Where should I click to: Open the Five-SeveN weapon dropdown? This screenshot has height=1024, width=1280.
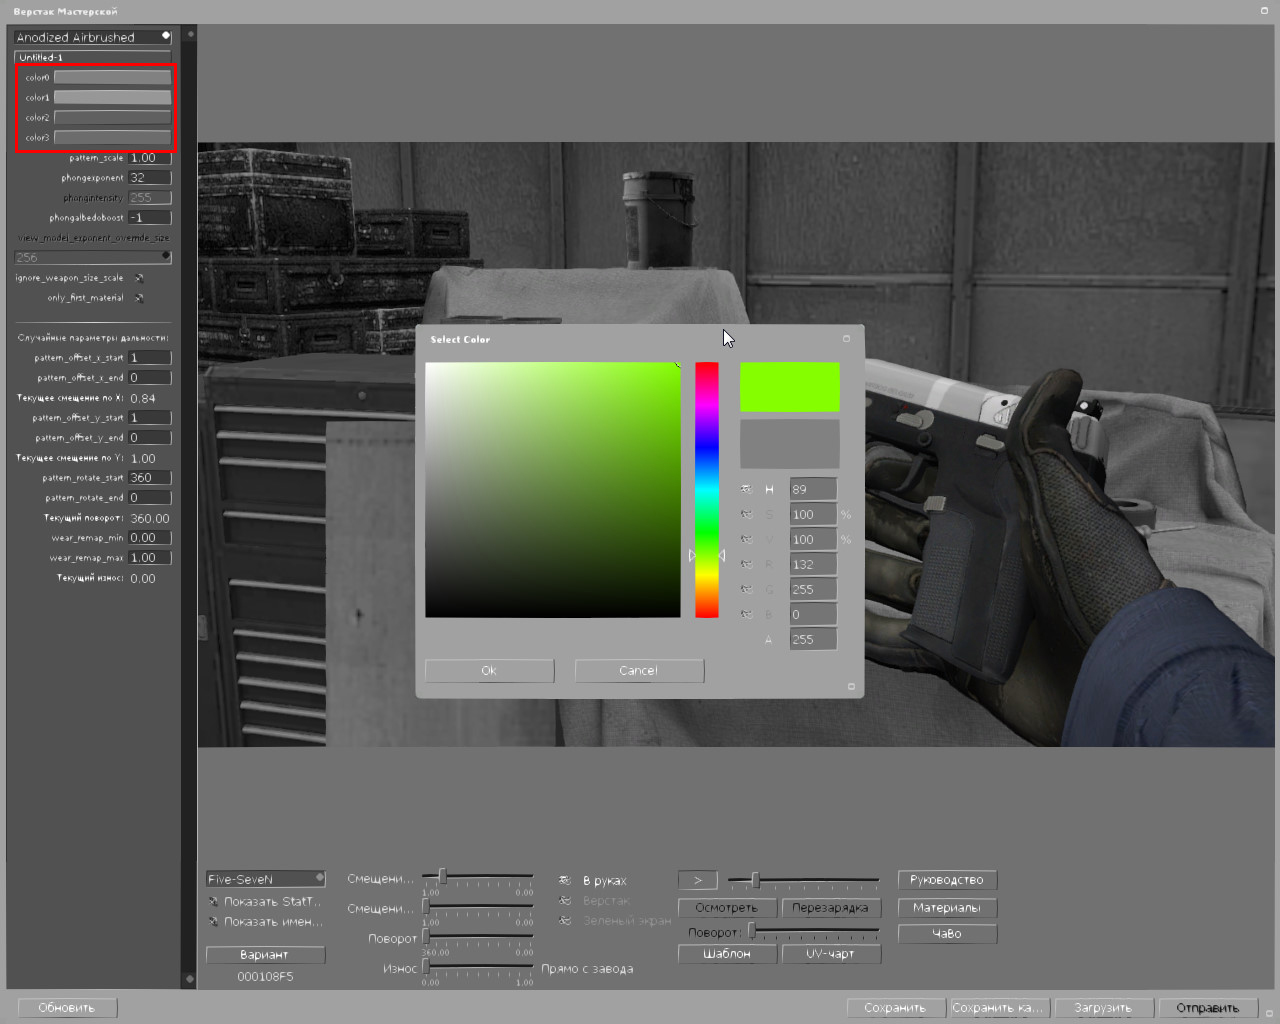click(x=266, y=879)
